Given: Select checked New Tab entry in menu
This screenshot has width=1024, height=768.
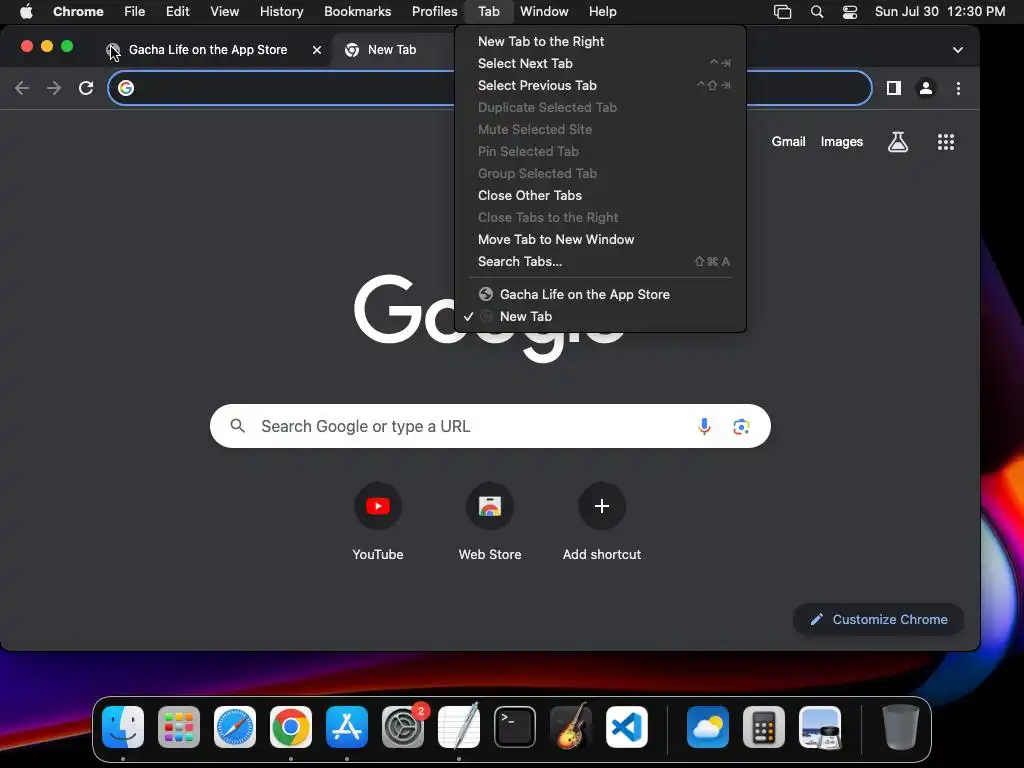Looking at the screenshot, I should click(x=600, y=317).
